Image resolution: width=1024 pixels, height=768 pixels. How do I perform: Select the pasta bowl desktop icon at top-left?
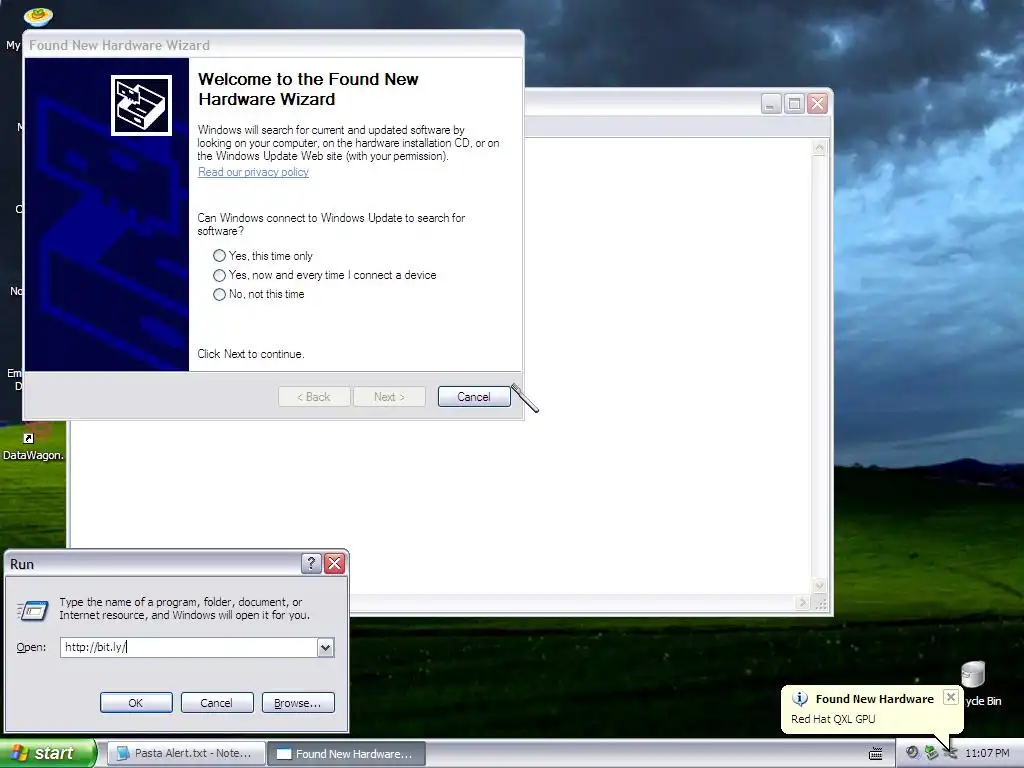(x=38, y=16)
